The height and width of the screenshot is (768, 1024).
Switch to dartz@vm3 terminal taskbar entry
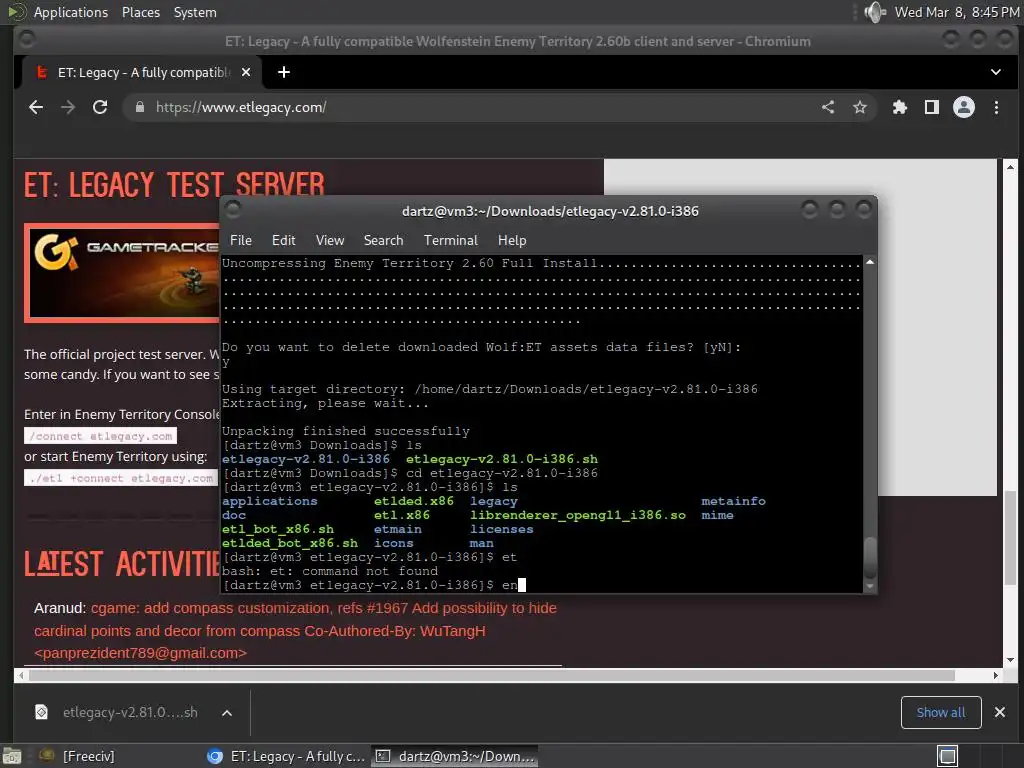tap(455, 756)
